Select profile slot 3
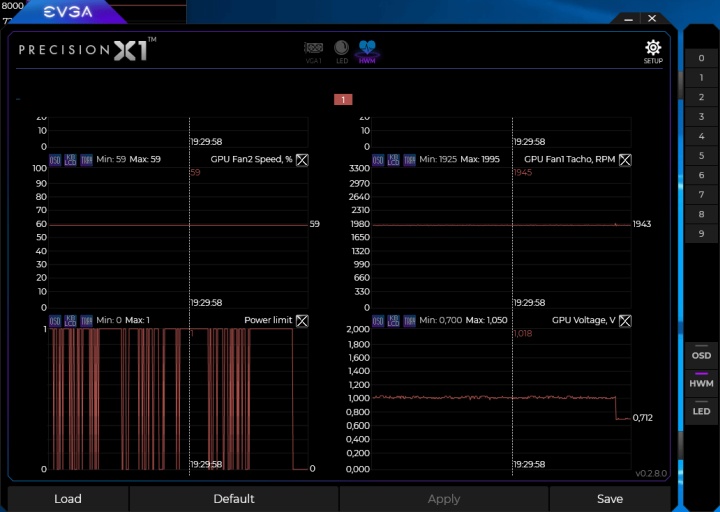 coord(701,117)
